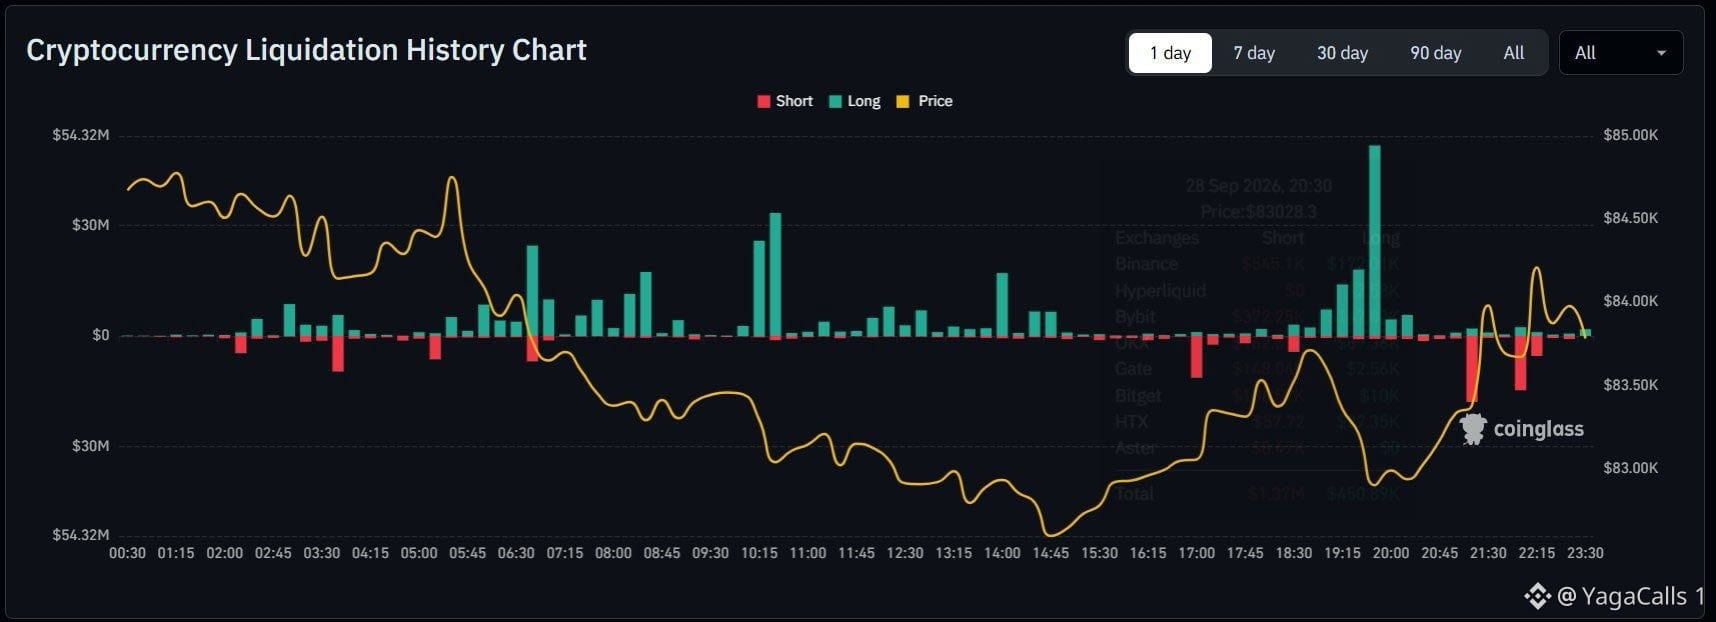Screen dimensions: 1716x622
Task: Click the 20:00 time axis label
Action: [1390, 553]
